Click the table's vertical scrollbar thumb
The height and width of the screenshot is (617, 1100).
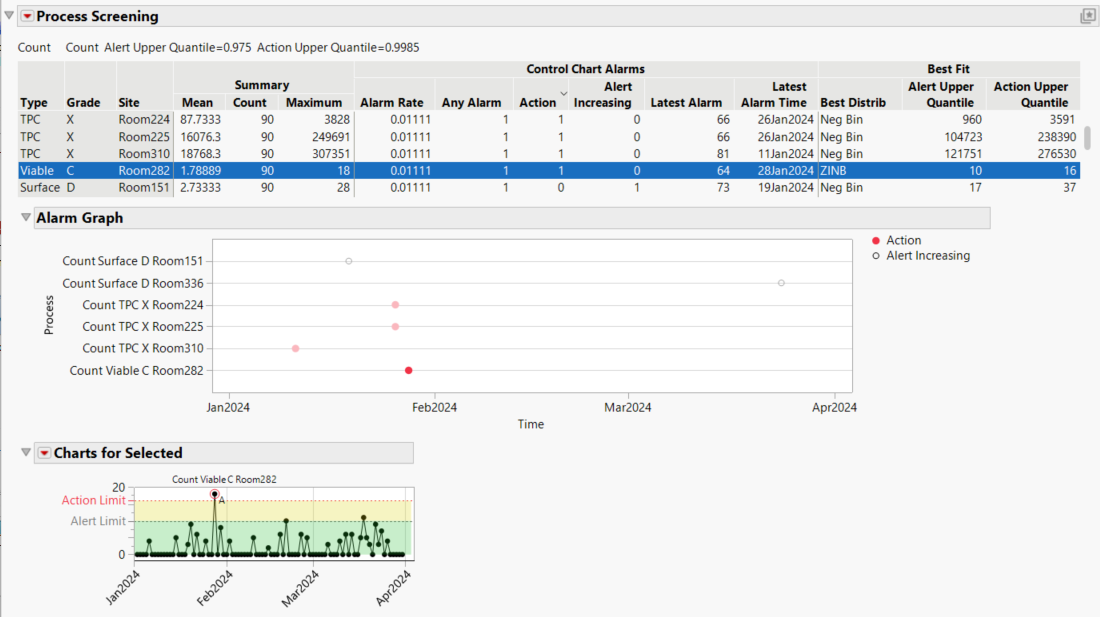pyautogui.click(x=1087, y=137)
